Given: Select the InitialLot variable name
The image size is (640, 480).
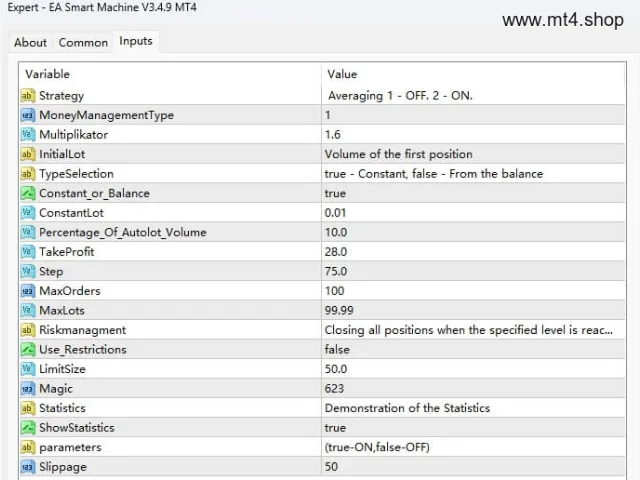Looking at the screenshot, I should pyautogui.click(x=62, y=154).
